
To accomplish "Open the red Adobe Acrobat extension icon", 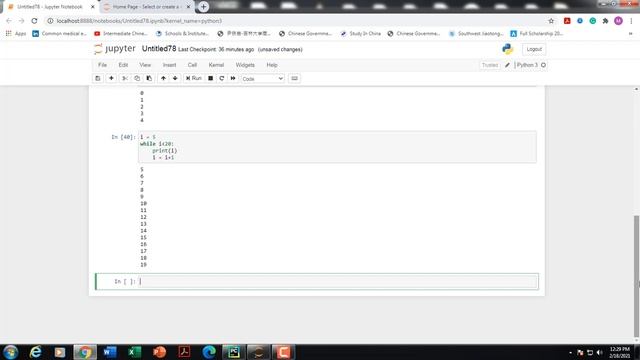I will click(x=567, y=21).
